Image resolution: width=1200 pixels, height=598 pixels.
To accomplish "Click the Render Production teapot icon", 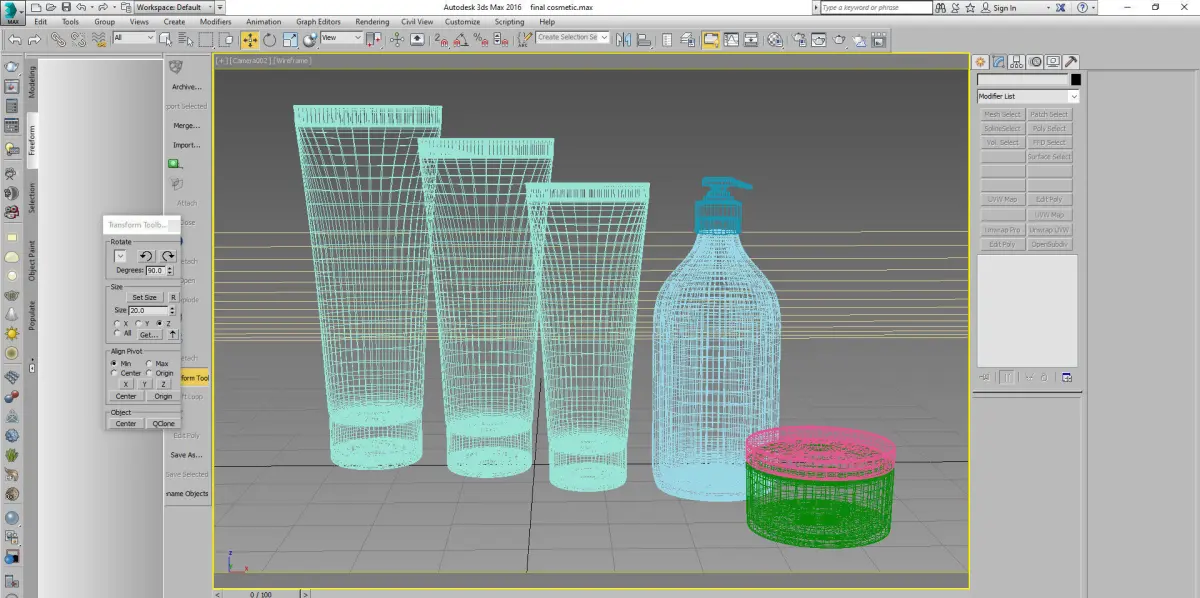I will (x=840, y=40).
